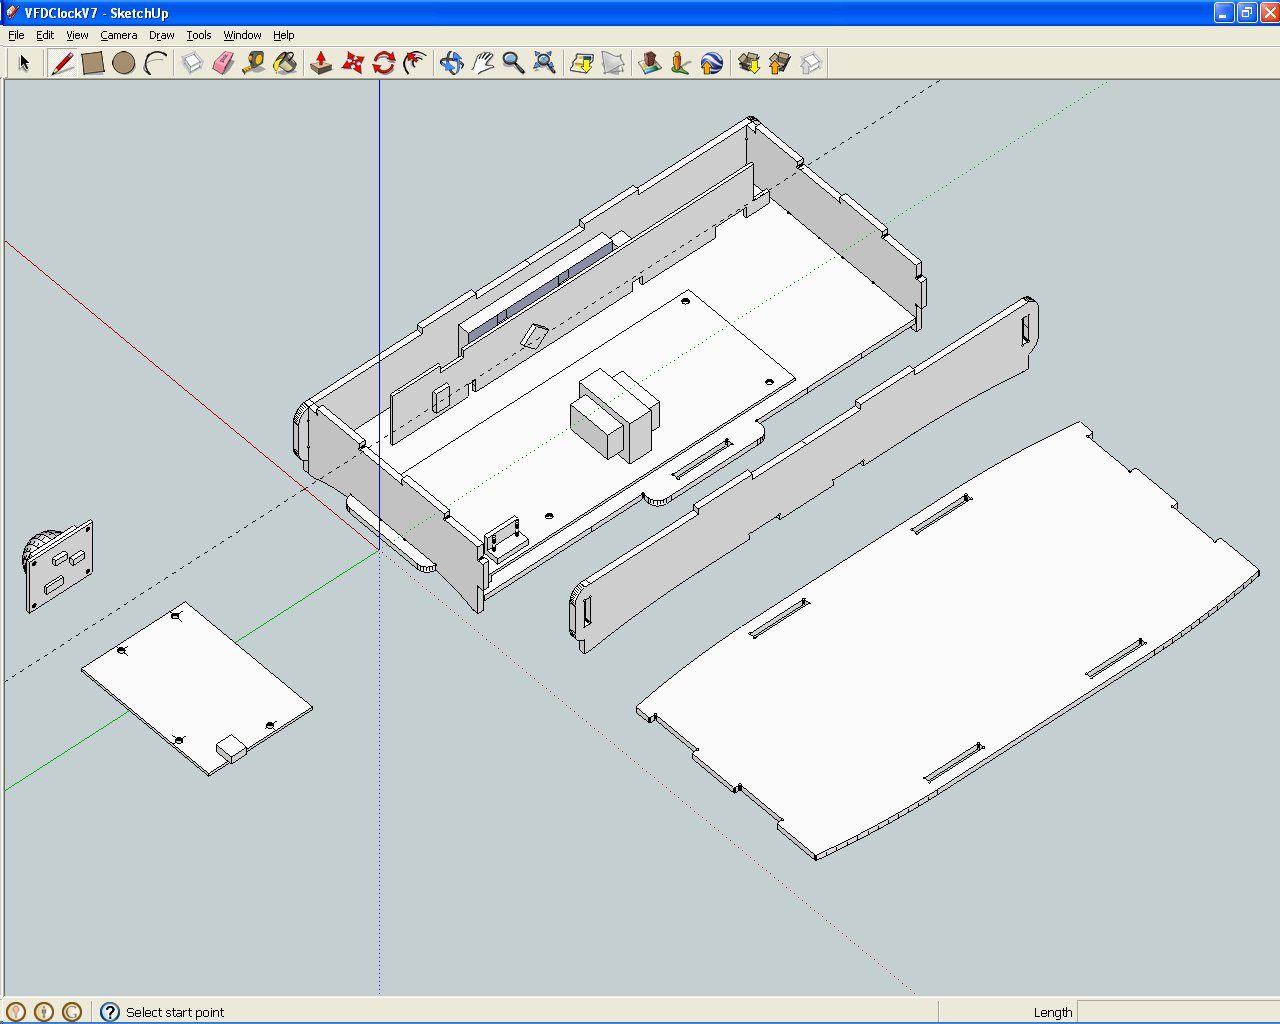1280x1024 pixels.
Task: Click the geo-location status icon
Action: click(x=16, y=1012)
